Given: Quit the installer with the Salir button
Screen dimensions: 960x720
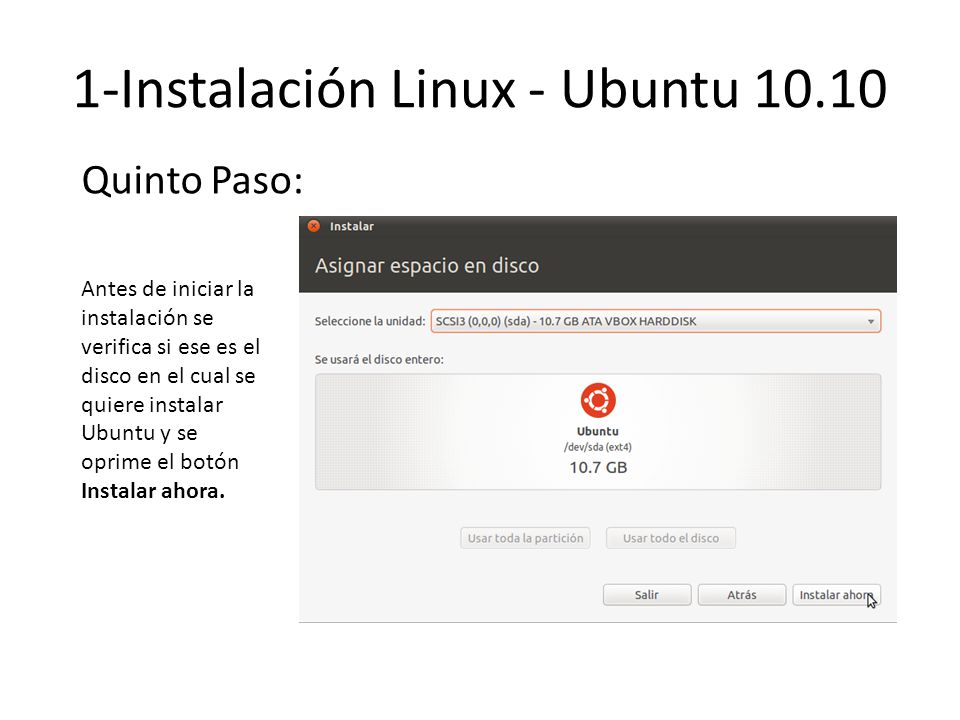Looking at the screenshot, I should (647, 595).
